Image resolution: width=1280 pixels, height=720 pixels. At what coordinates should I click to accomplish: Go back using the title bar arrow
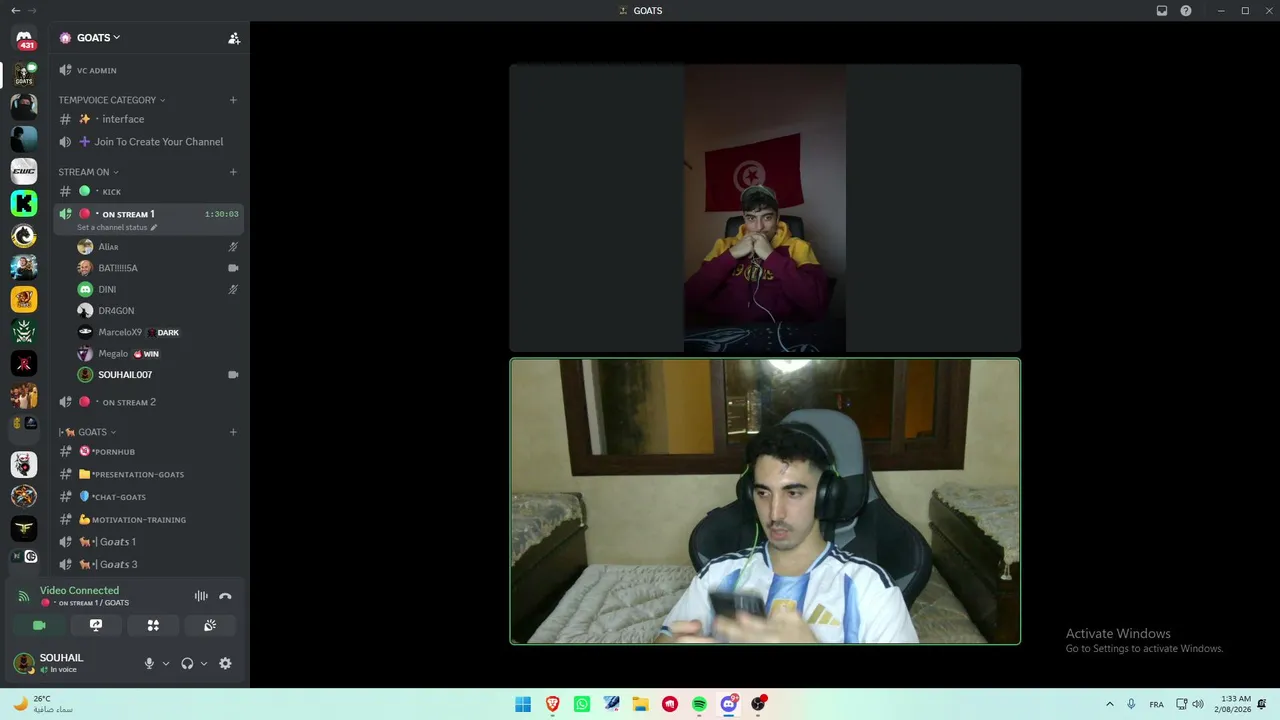click(x=14, y=10)
